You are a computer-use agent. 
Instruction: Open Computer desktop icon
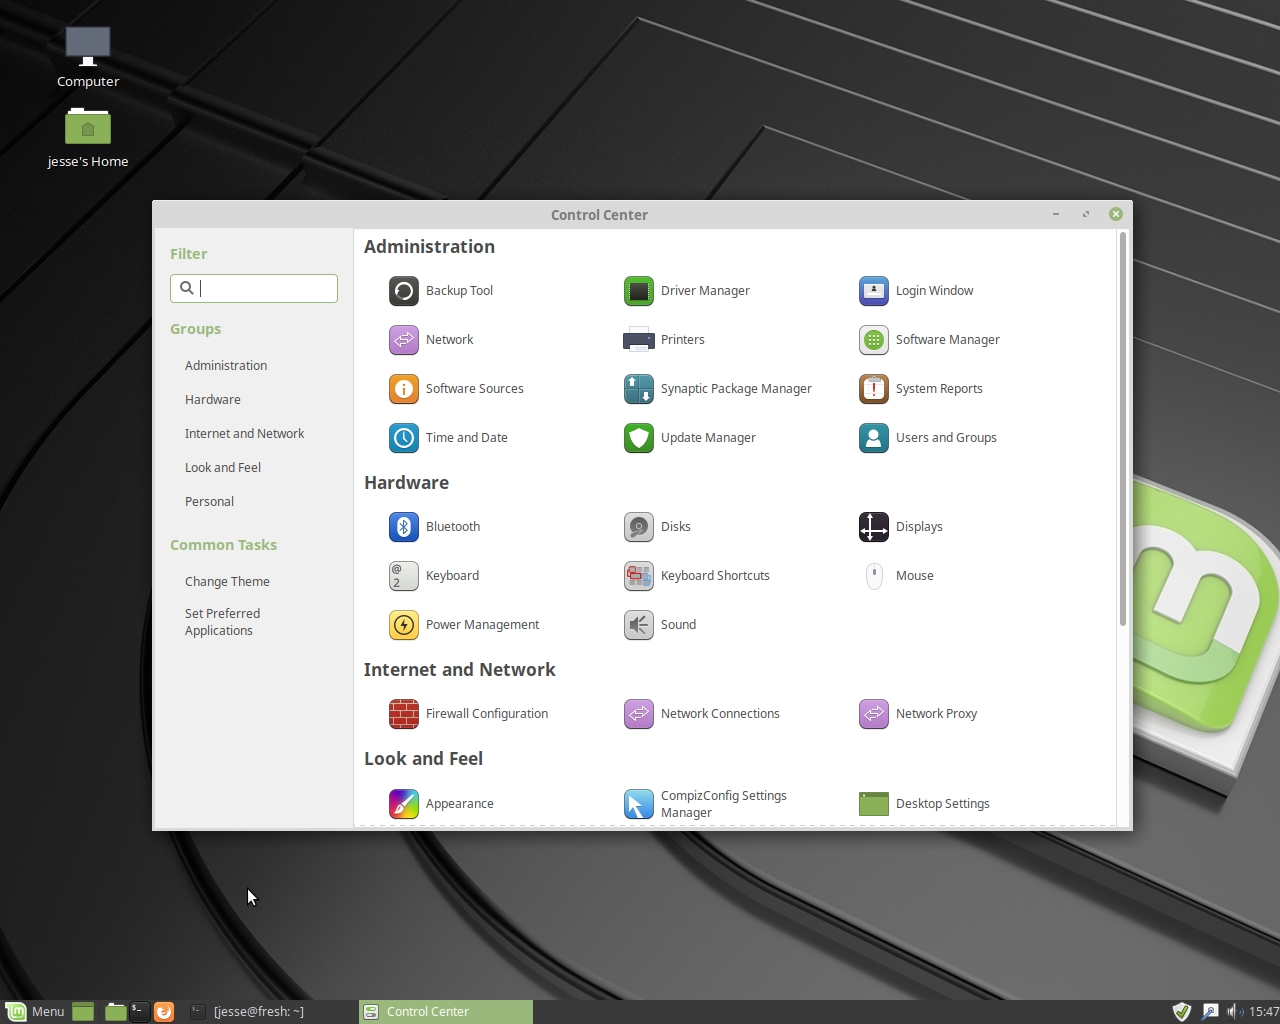coord(88,57)
